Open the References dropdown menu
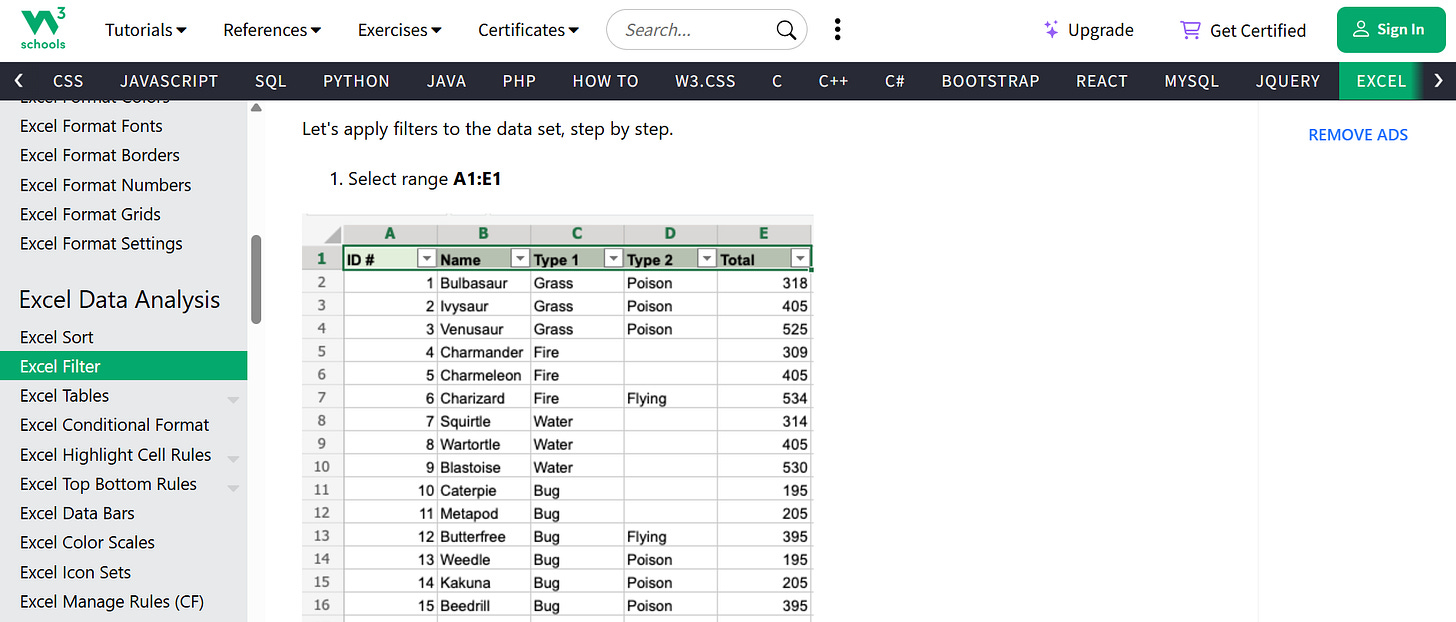This screenshot has height=622, width=1456. (272, 30)
